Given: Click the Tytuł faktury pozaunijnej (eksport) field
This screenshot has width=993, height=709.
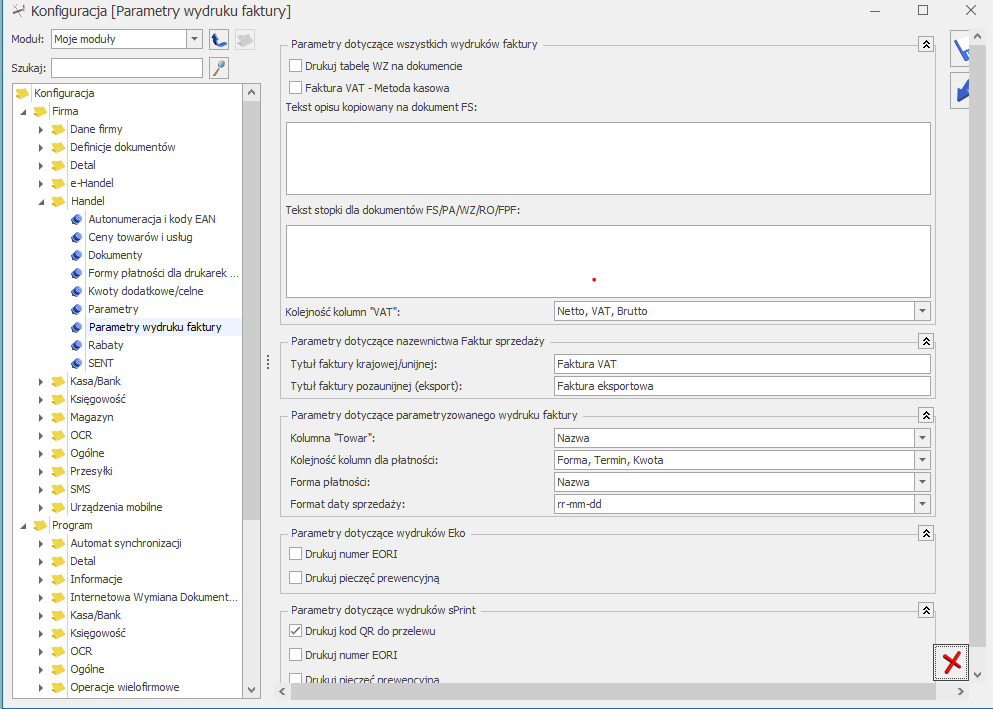Looking at the screenshot, I should [742, 386].
